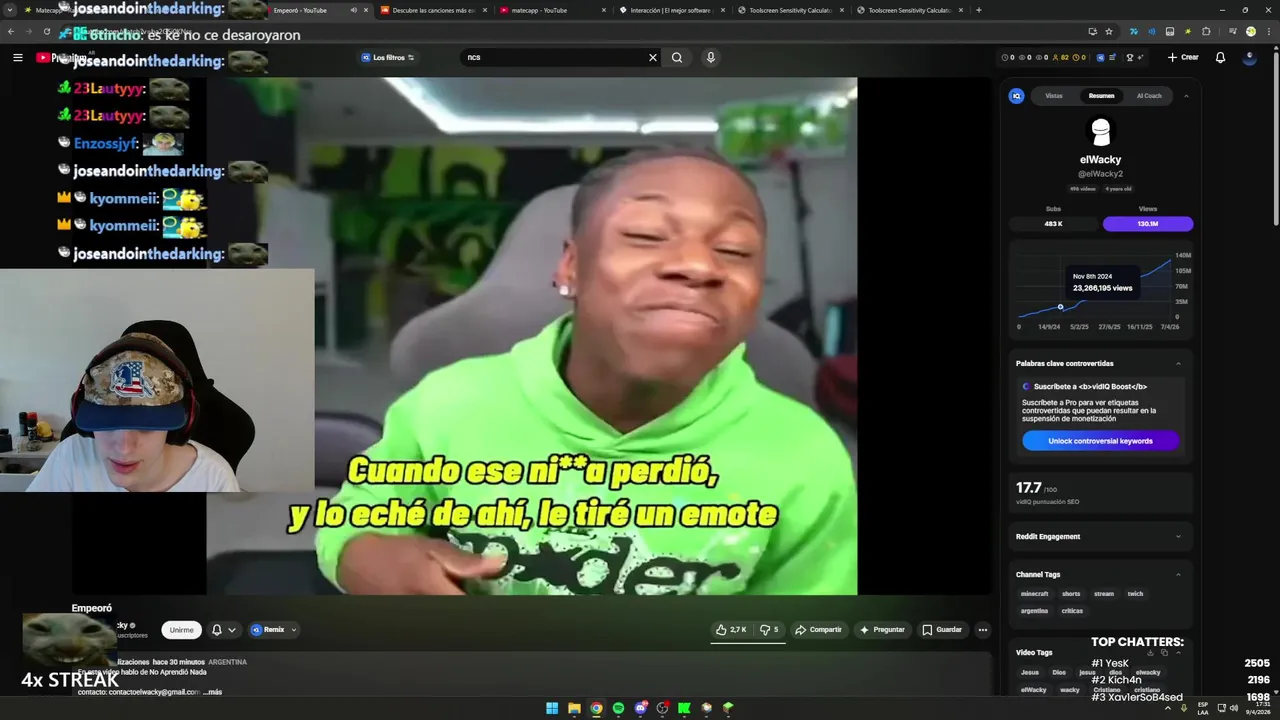
Task: Like the video with thumbs up
Action: (731, 630)
